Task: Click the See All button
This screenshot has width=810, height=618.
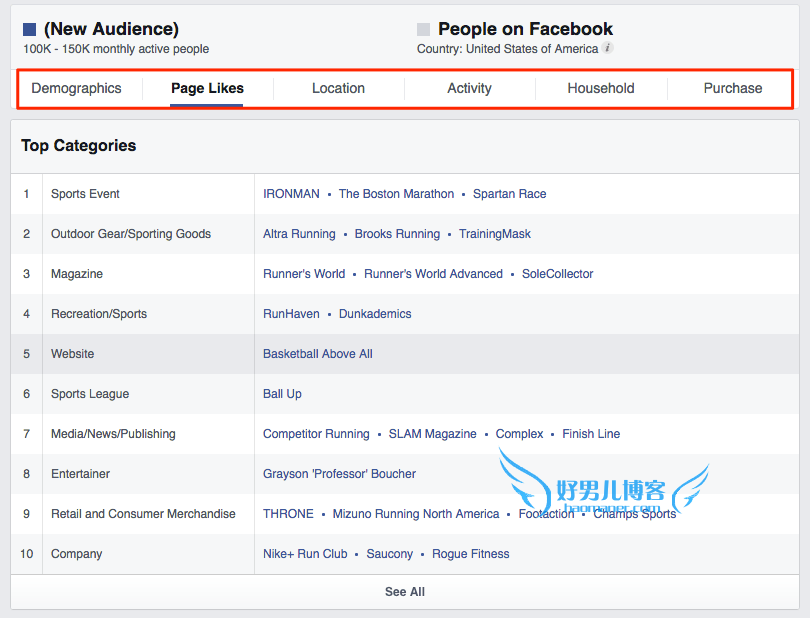Action: click(405, 592)
